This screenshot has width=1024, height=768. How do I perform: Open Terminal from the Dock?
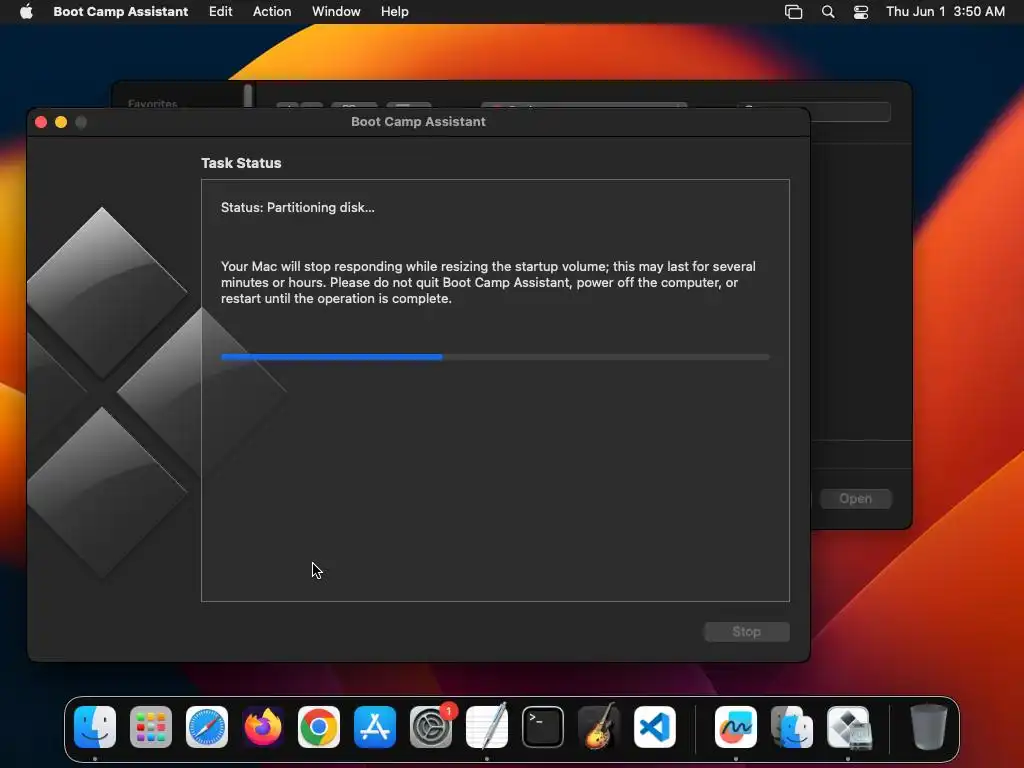coord(543,727)
